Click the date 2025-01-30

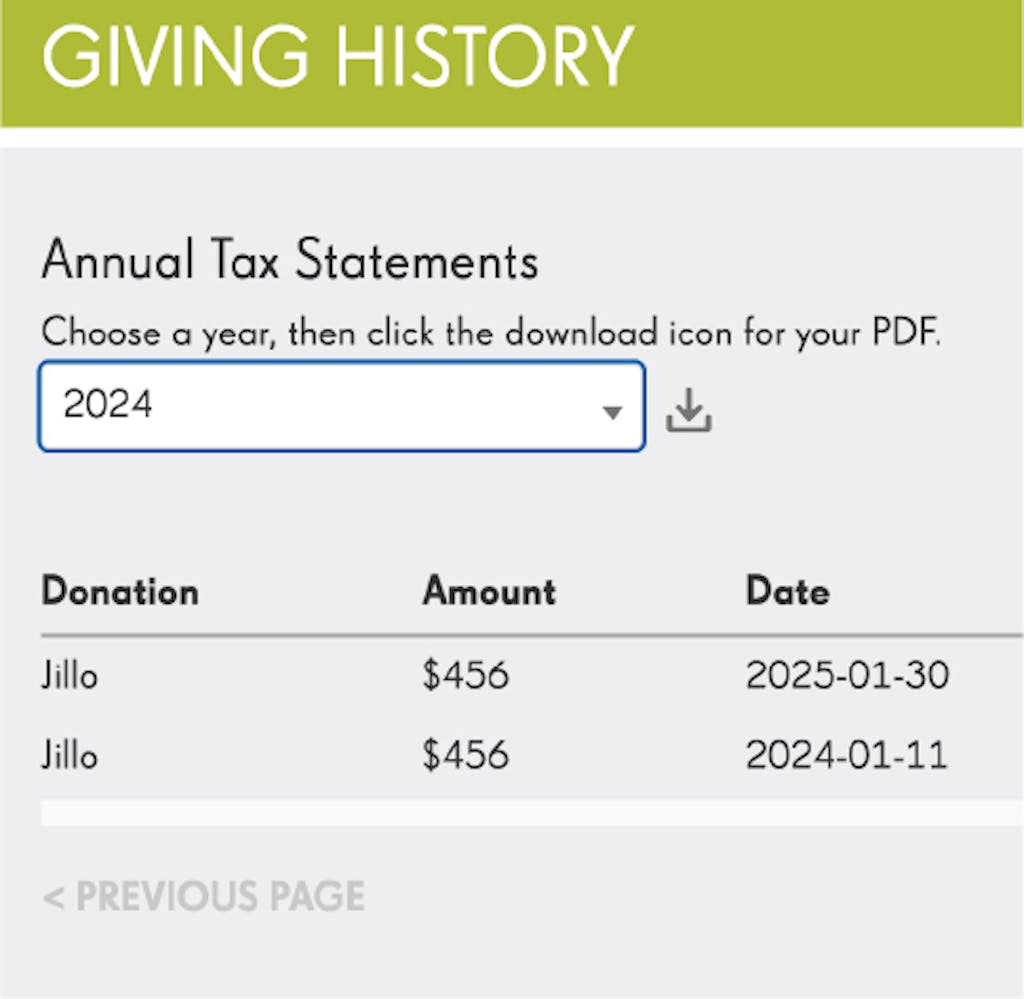tap(847, 676)
